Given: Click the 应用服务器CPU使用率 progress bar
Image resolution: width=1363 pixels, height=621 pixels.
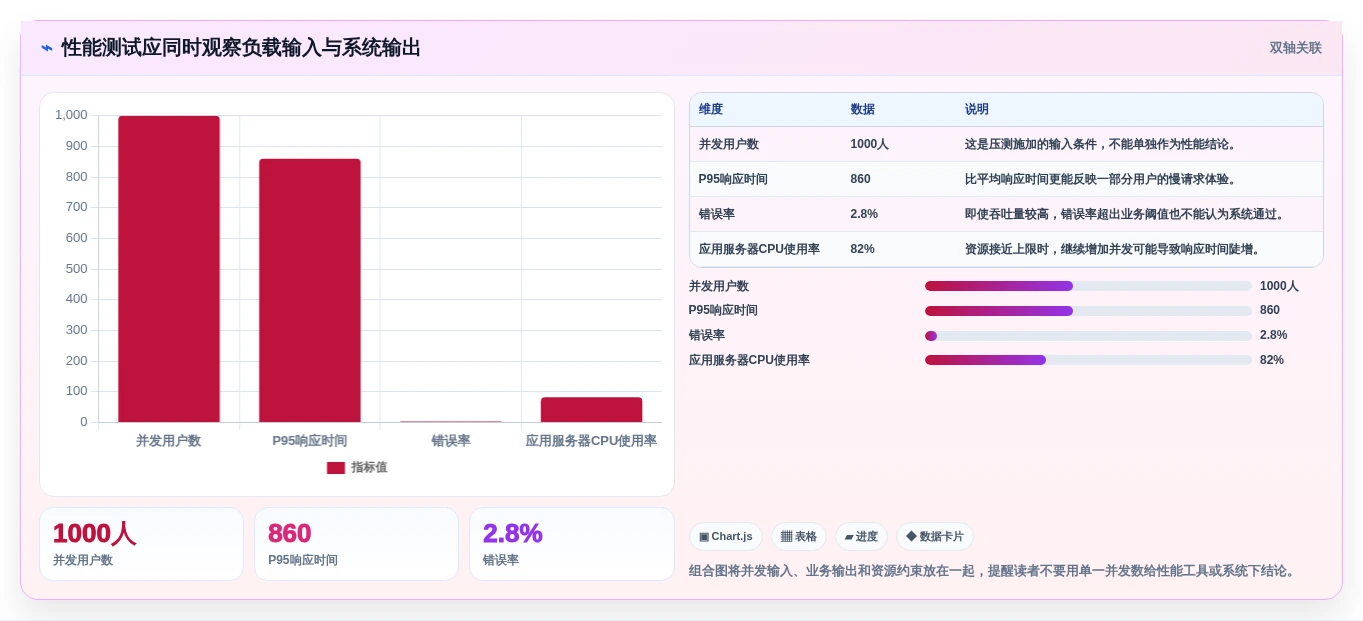Looking at the screenshot, I should (1088, 360).
